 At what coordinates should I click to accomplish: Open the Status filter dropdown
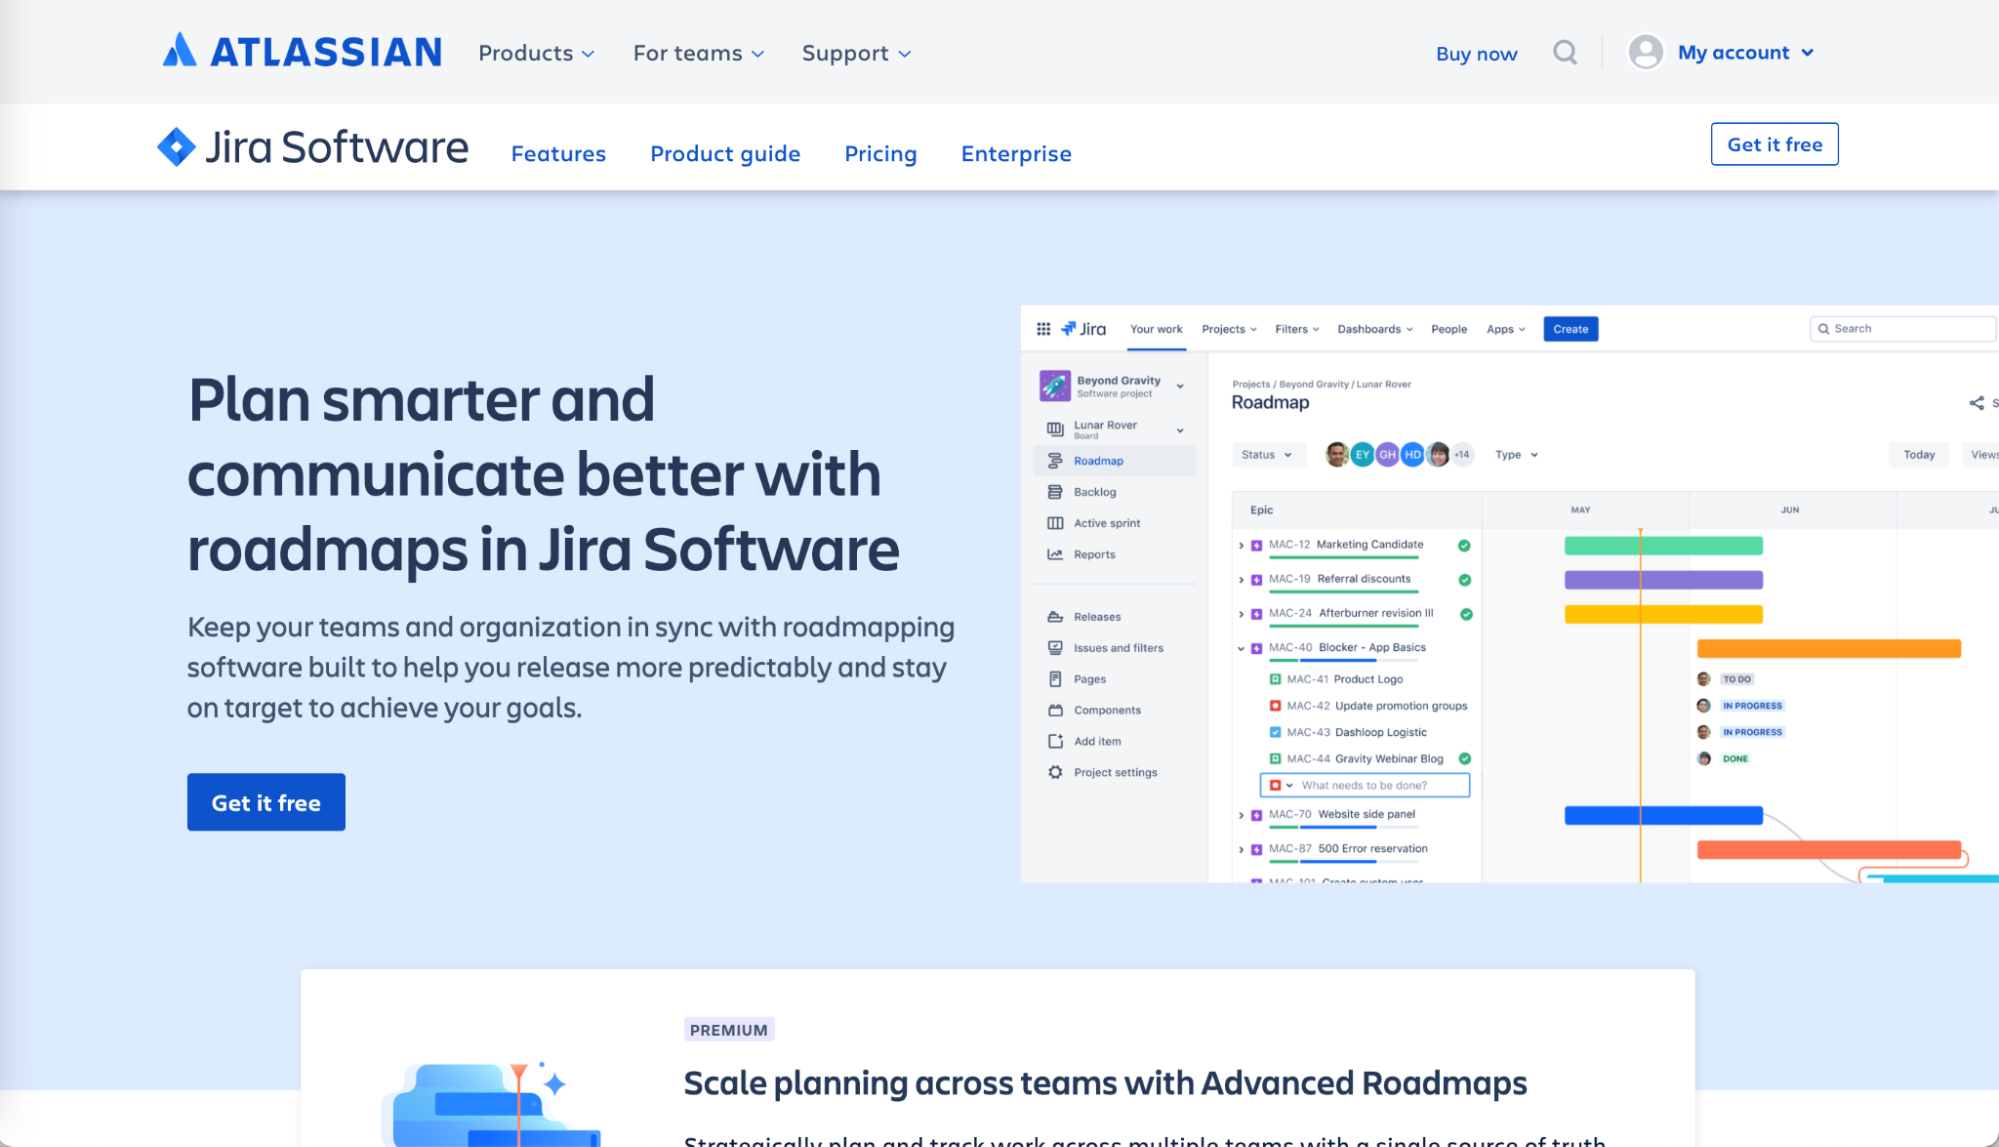(1267, 454)
